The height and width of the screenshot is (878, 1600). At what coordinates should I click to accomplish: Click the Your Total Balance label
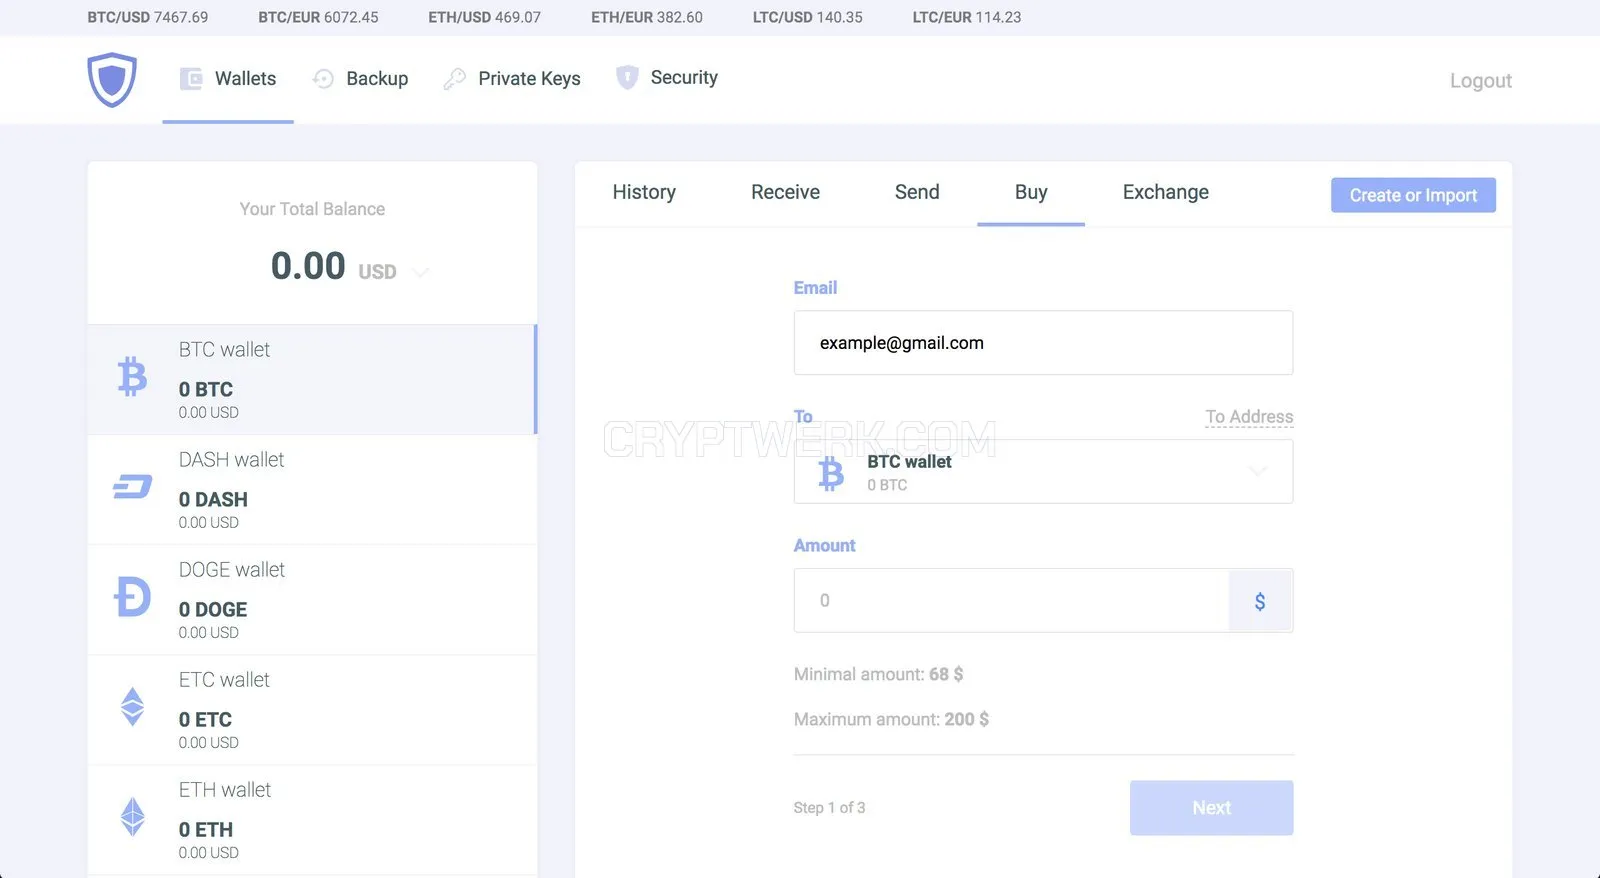tap(312, 209)
